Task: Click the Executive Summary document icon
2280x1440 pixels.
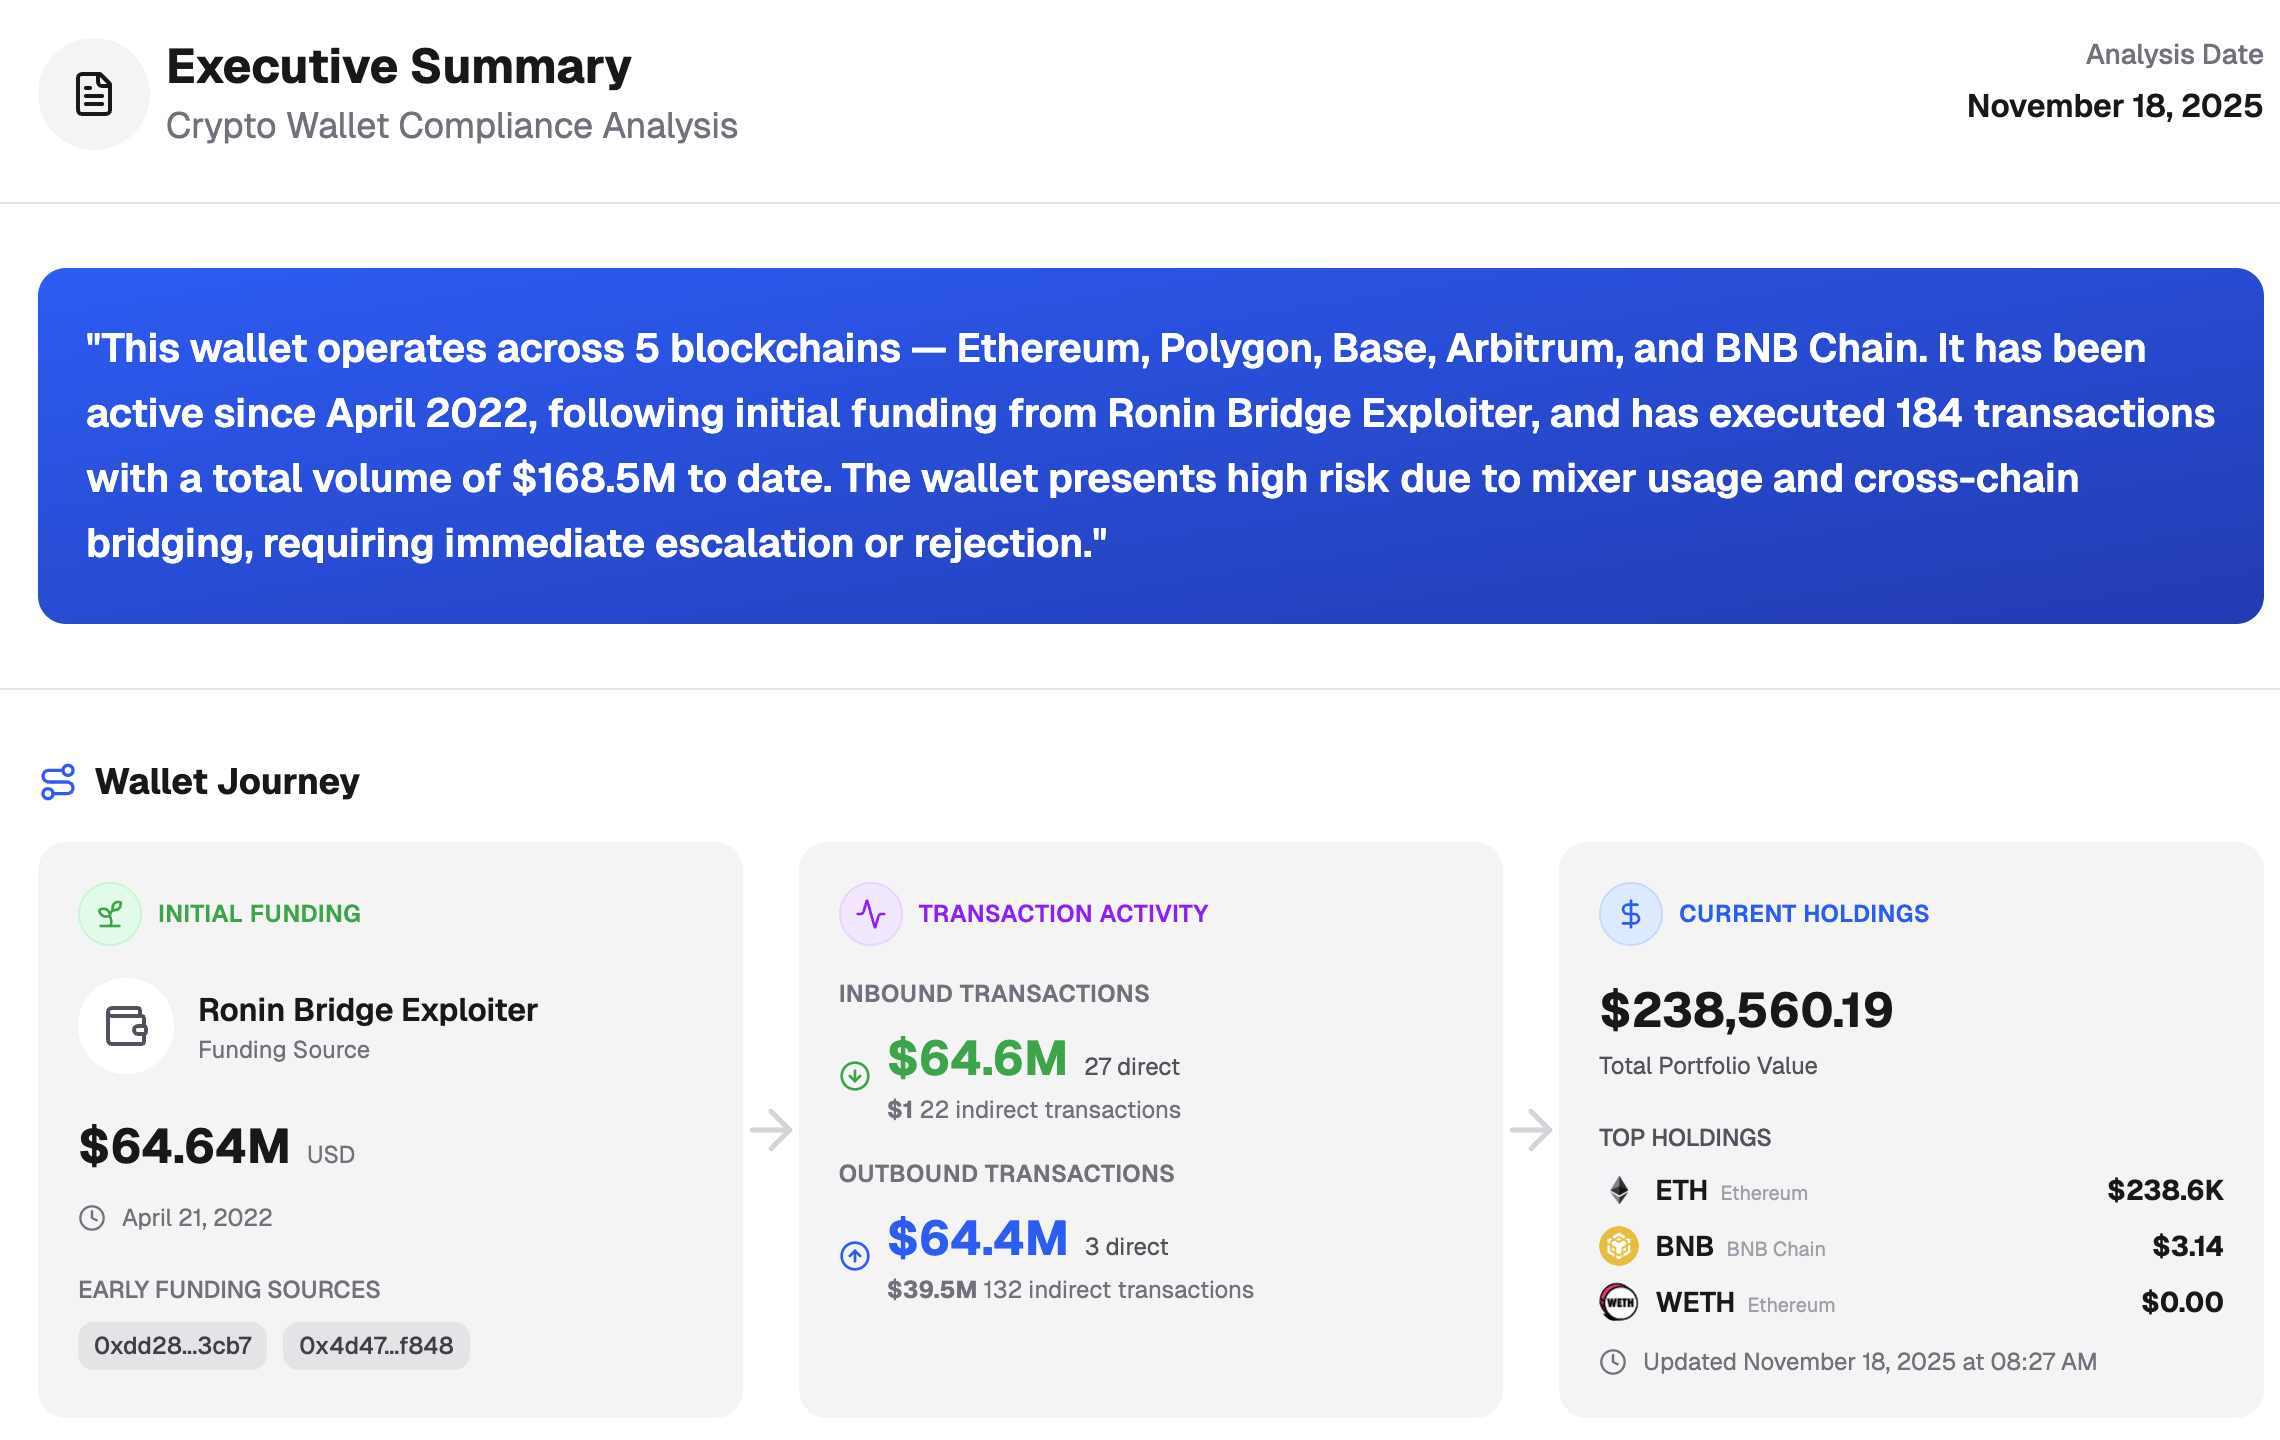Action: click(x=94, y=94)
